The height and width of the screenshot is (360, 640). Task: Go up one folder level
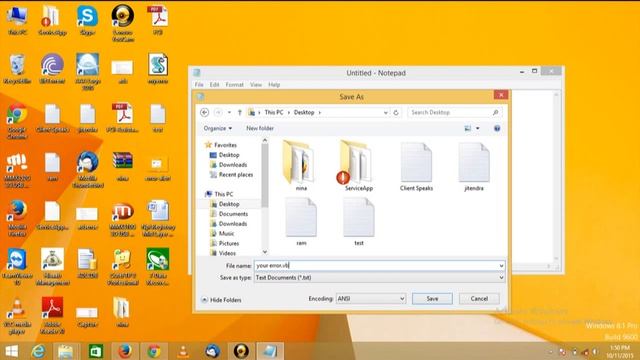click(x=240, y=112)
